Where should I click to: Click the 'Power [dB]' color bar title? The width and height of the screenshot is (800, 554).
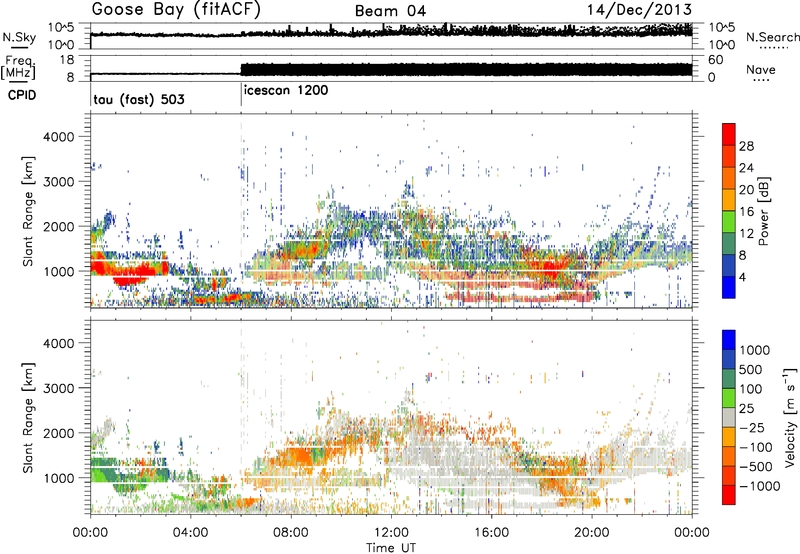pos(763,211)
